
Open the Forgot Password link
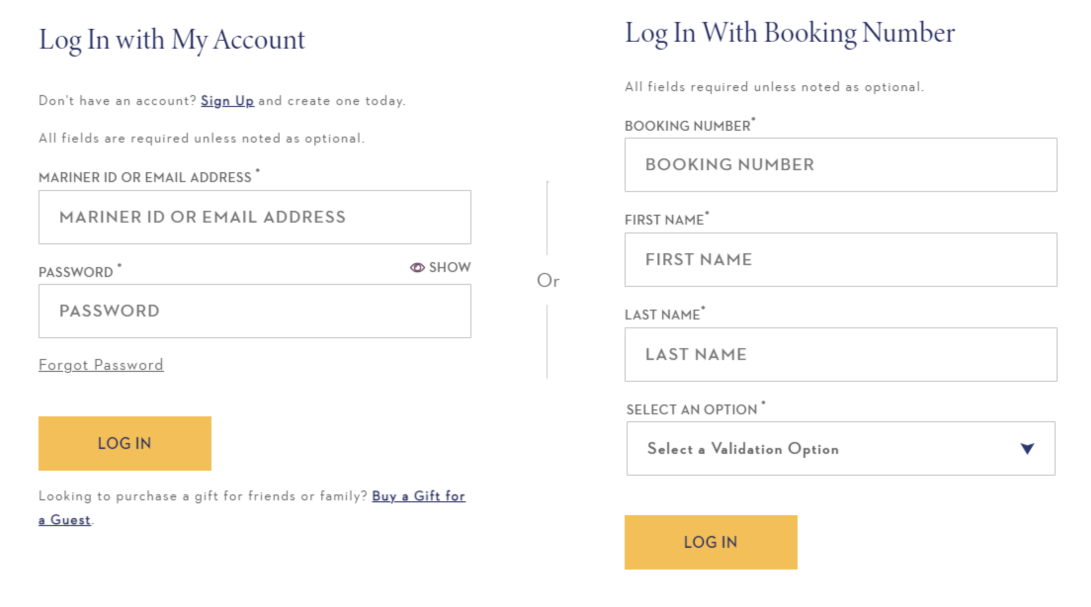[101, 365]
